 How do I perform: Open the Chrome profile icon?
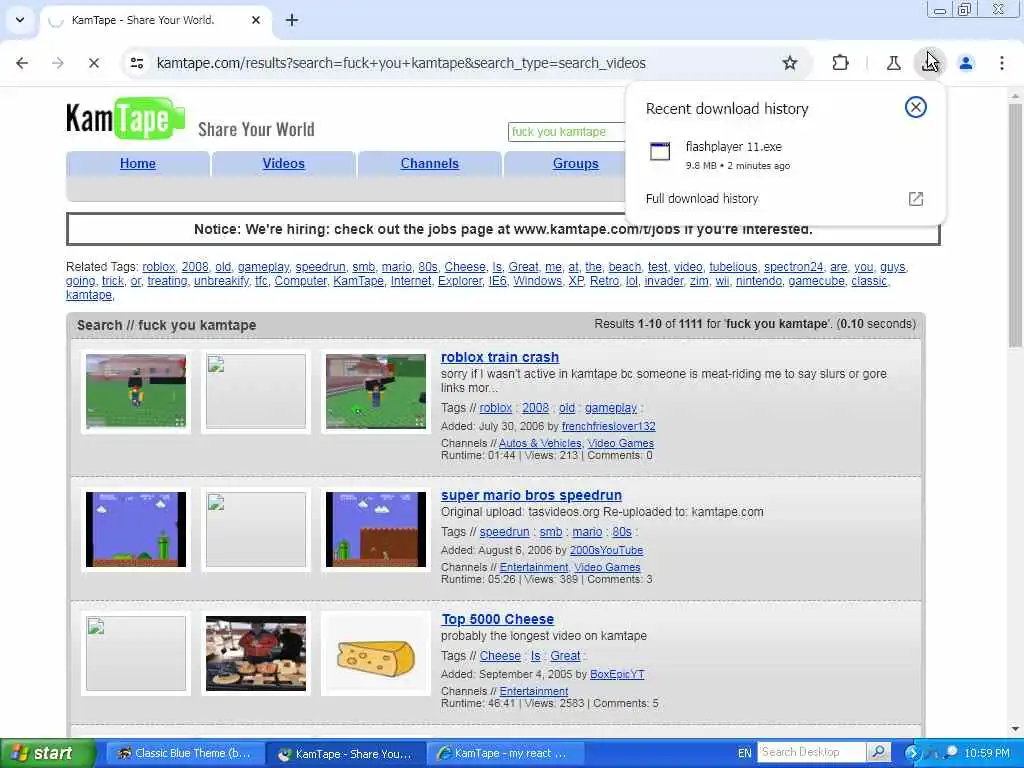(966, 63)
